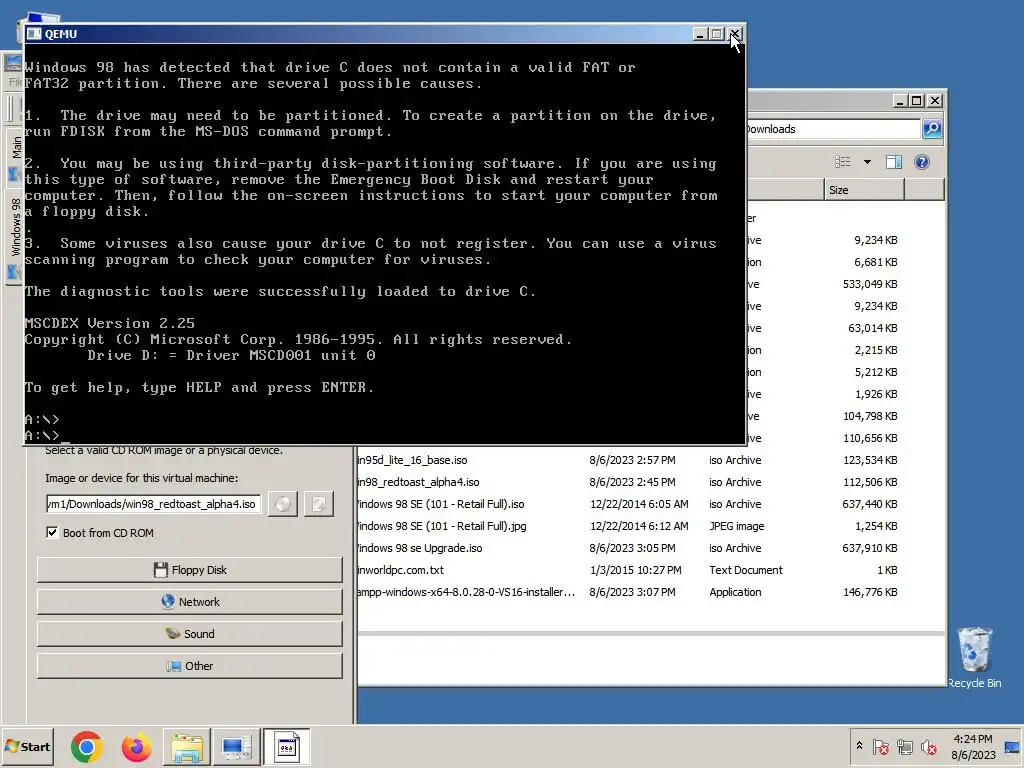The image size is (1024, 768).
Task: Click the network status tray icon
Action: 904,746
